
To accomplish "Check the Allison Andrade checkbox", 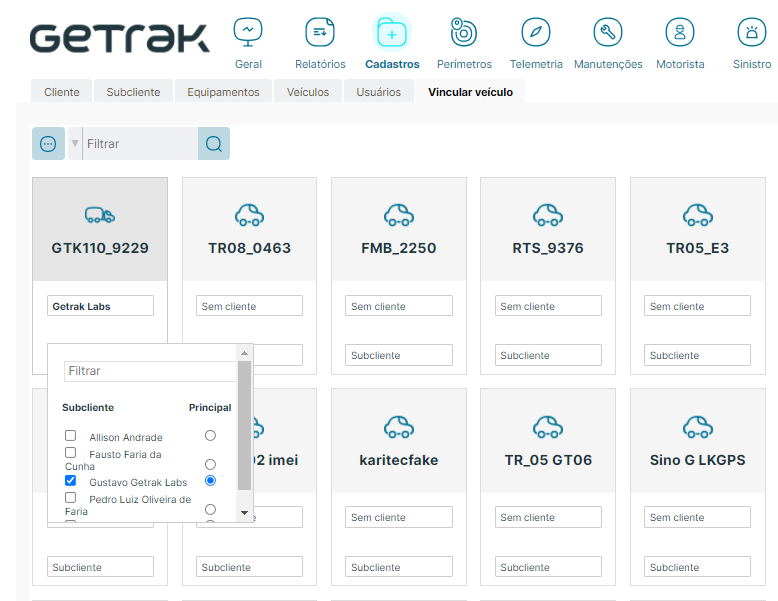I will pos(70,435).
